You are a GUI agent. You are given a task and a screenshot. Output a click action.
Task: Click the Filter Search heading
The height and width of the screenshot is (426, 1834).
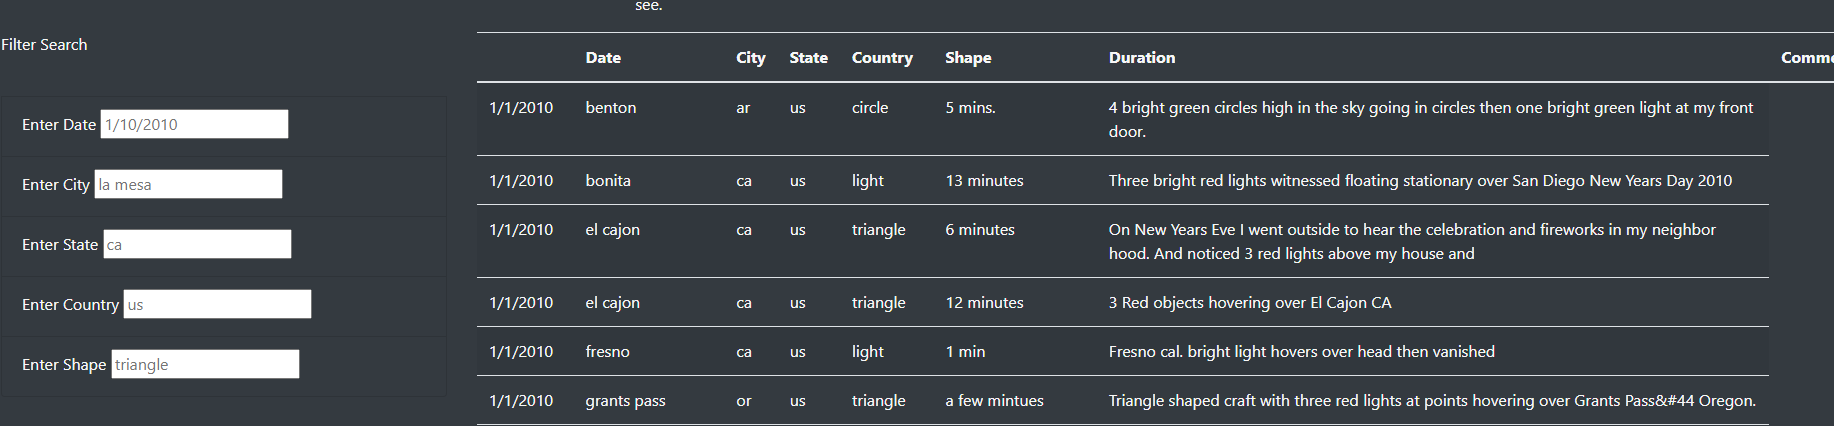click(x=44, y=45)
